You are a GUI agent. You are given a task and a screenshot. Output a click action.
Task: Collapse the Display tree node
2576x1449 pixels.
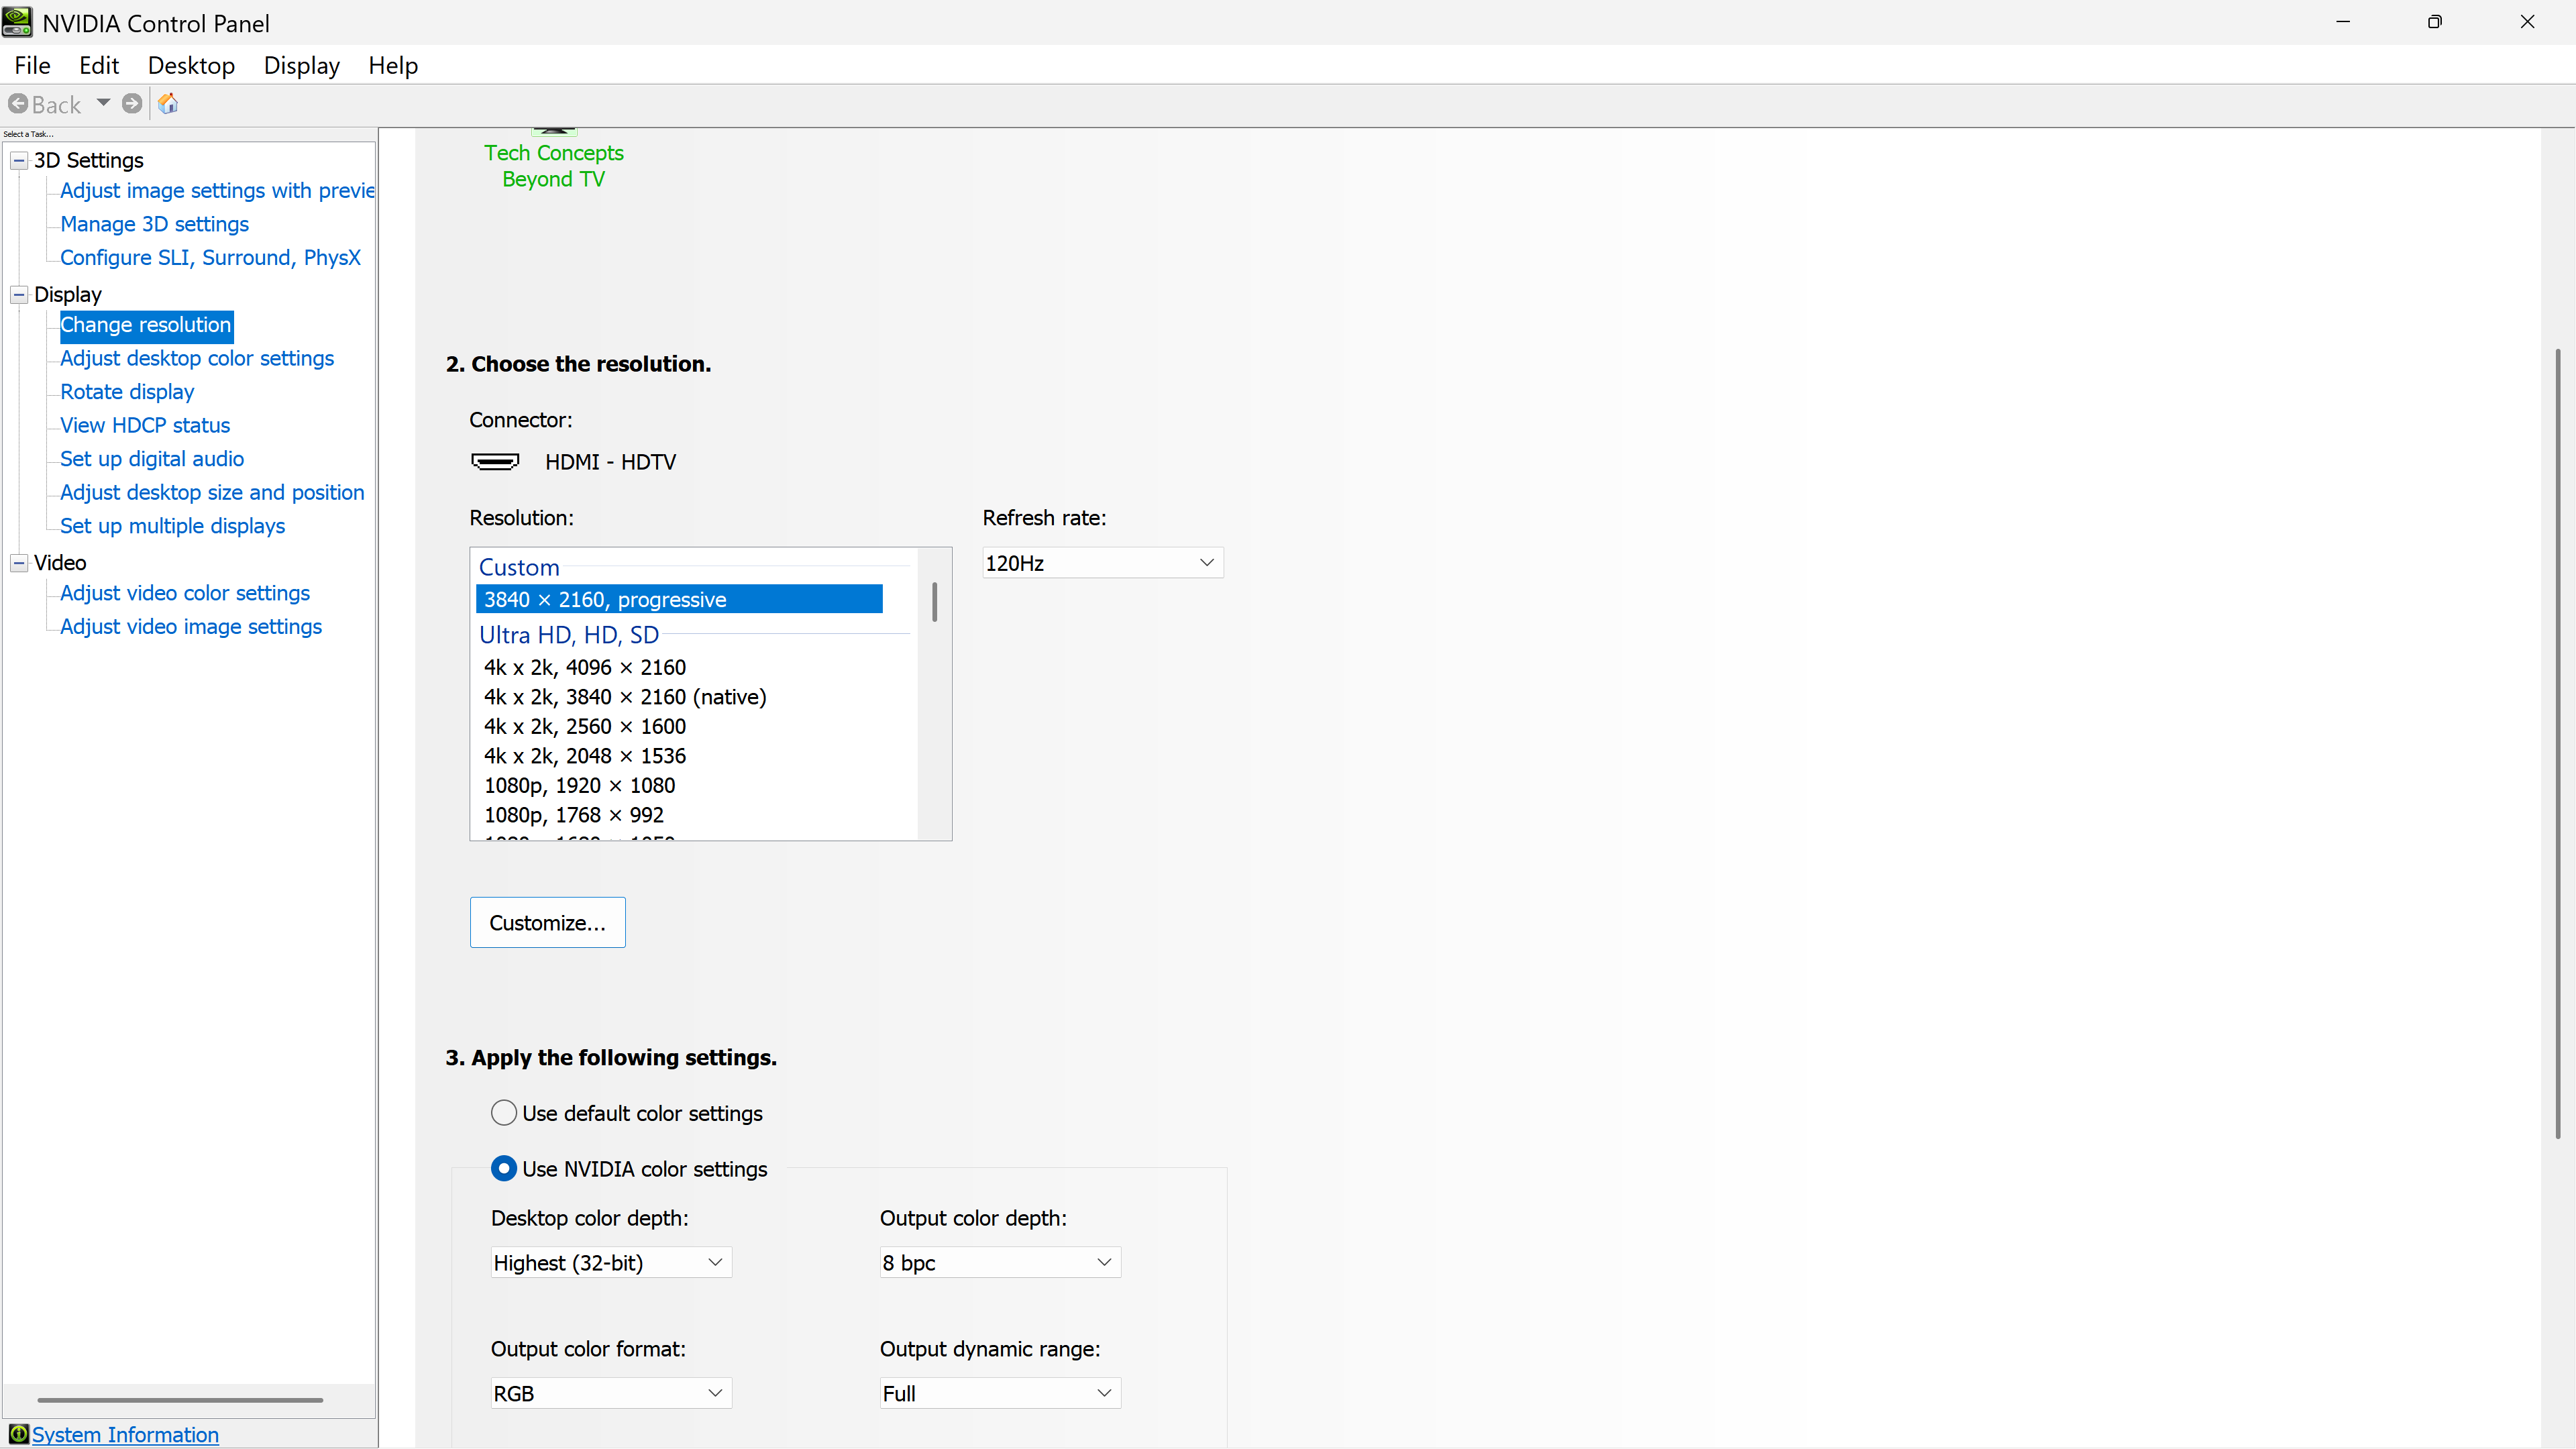pos(19,294)
